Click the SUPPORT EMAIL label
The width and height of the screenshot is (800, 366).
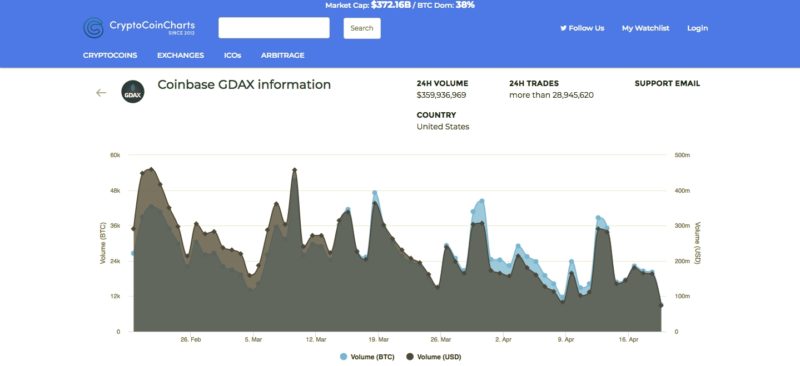click(x=667, y=83)
